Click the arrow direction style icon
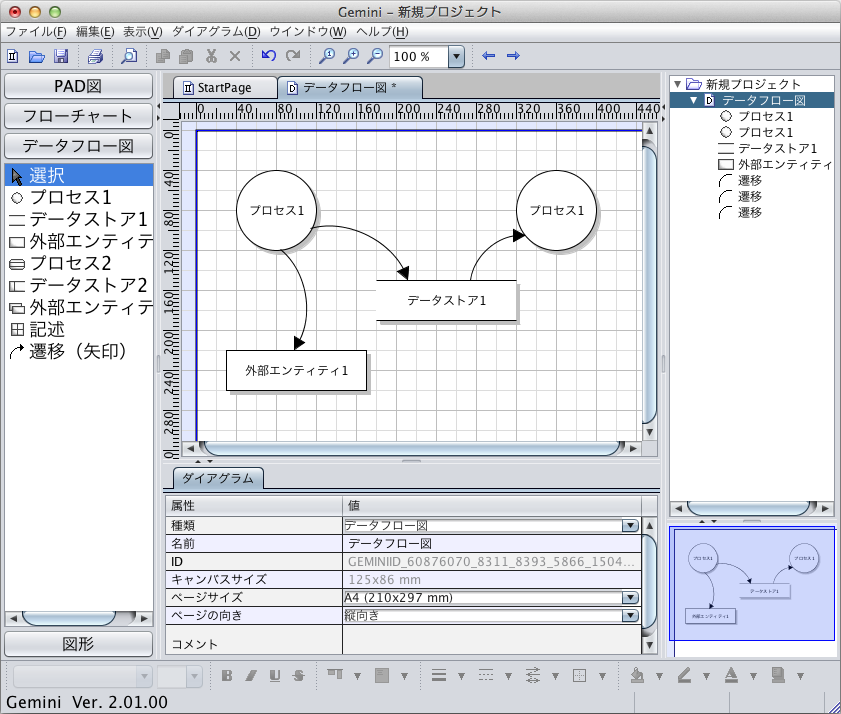Viewport: 841px width, 714px height. 533,675
